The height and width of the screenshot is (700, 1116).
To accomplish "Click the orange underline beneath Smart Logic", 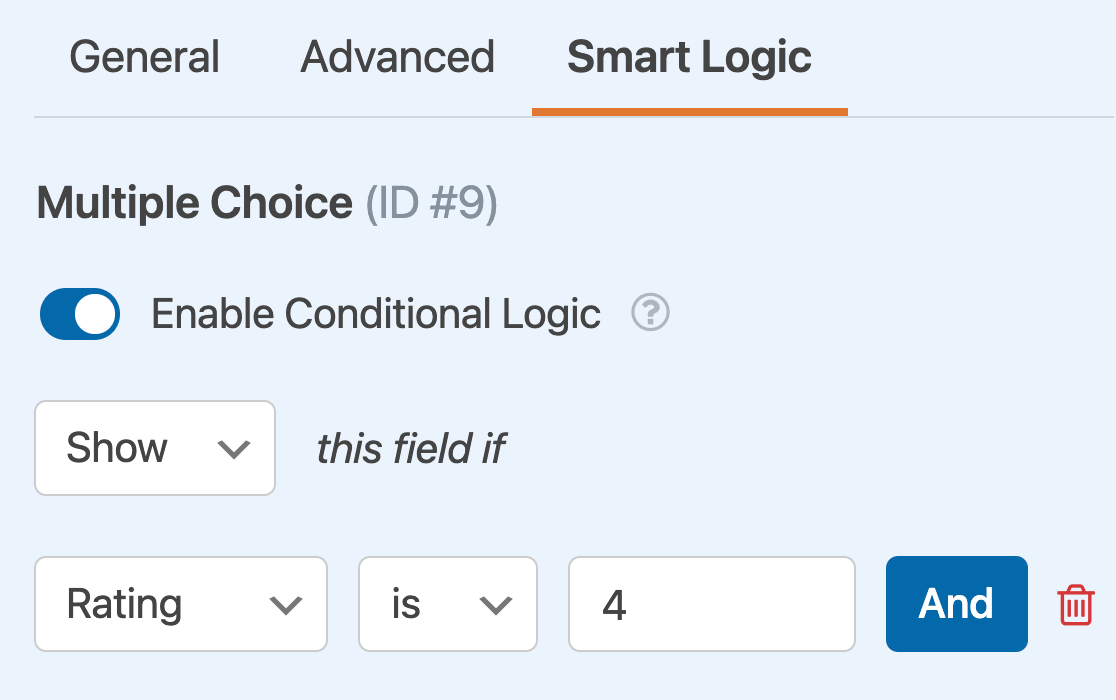I will point(689,111).
